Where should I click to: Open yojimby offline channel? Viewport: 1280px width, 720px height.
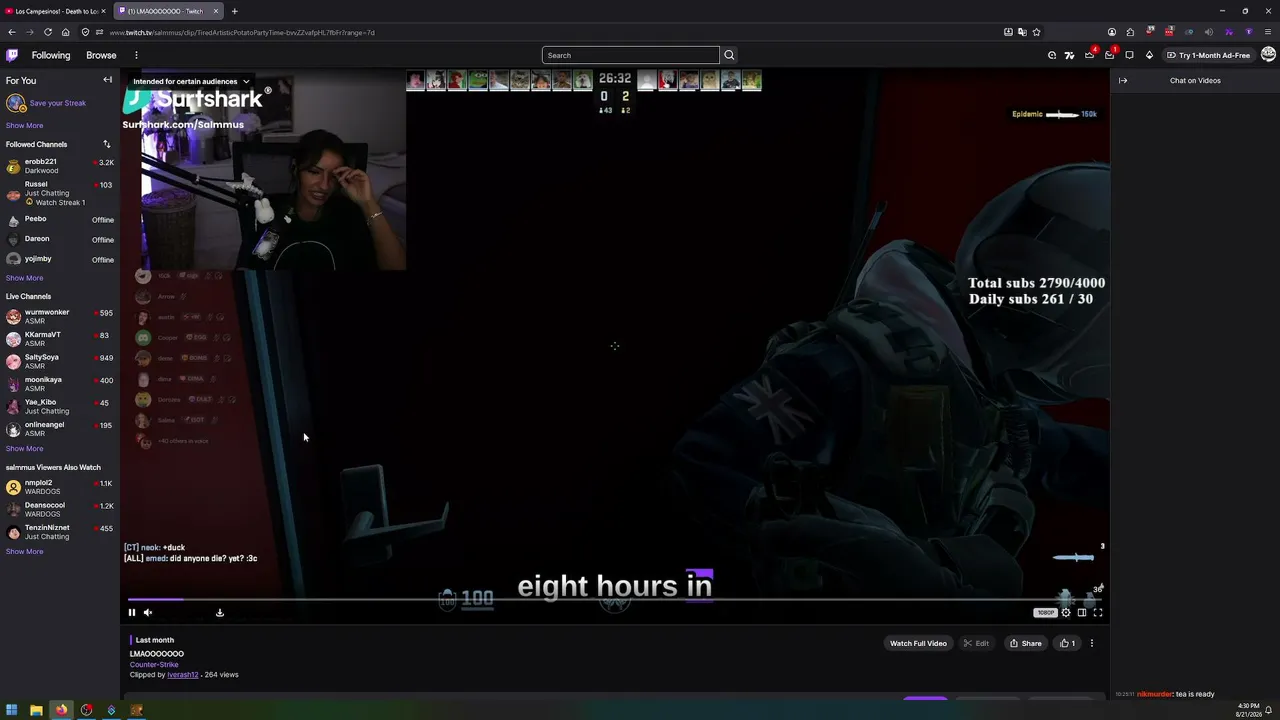(x=60, y=259)
